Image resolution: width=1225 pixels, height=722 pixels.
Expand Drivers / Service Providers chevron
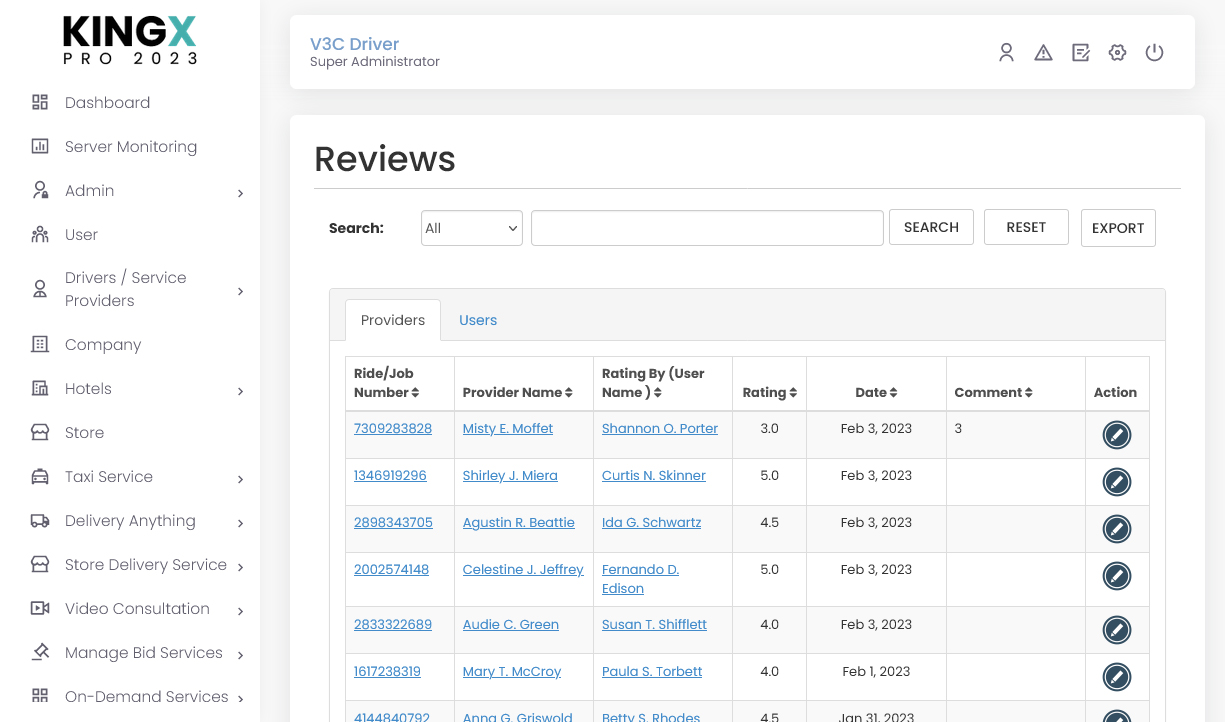(240, 291)
